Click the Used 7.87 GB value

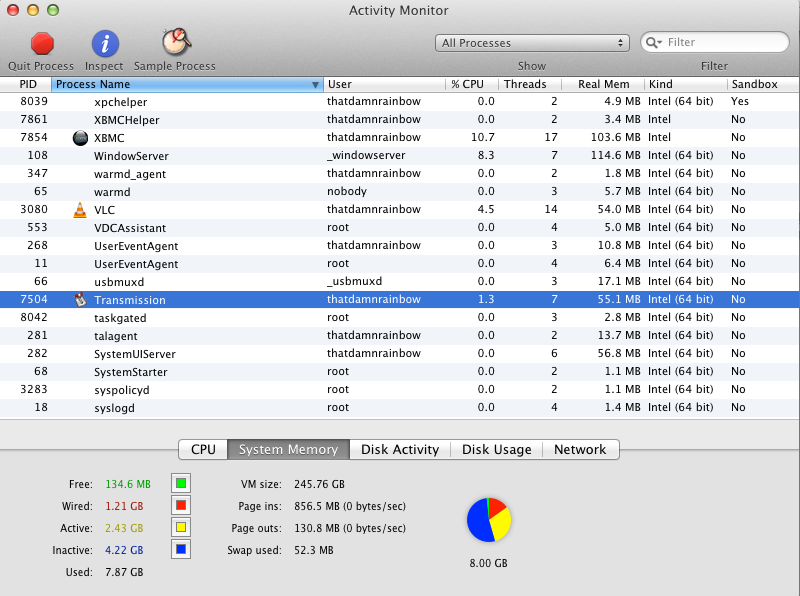(124, 572)
